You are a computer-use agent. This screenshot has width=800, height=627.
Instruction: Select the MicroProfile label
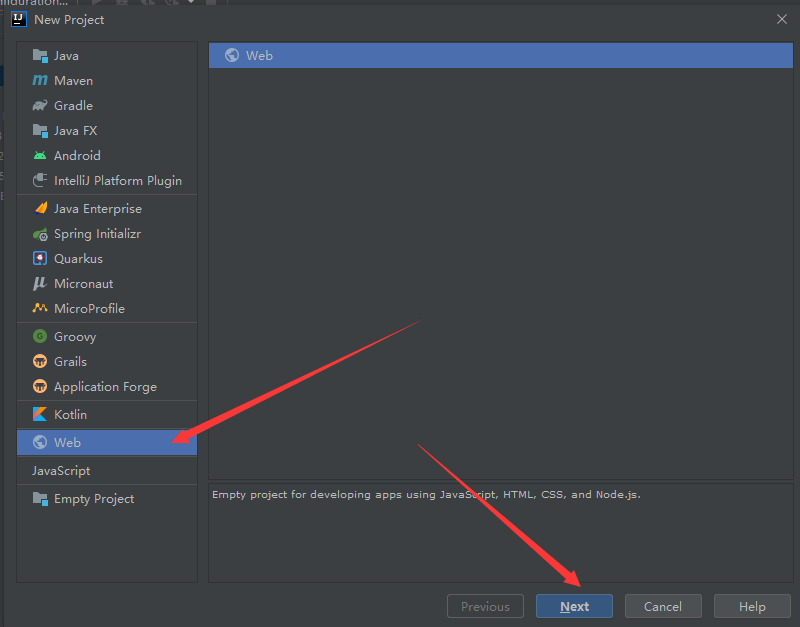click(89, 309)
